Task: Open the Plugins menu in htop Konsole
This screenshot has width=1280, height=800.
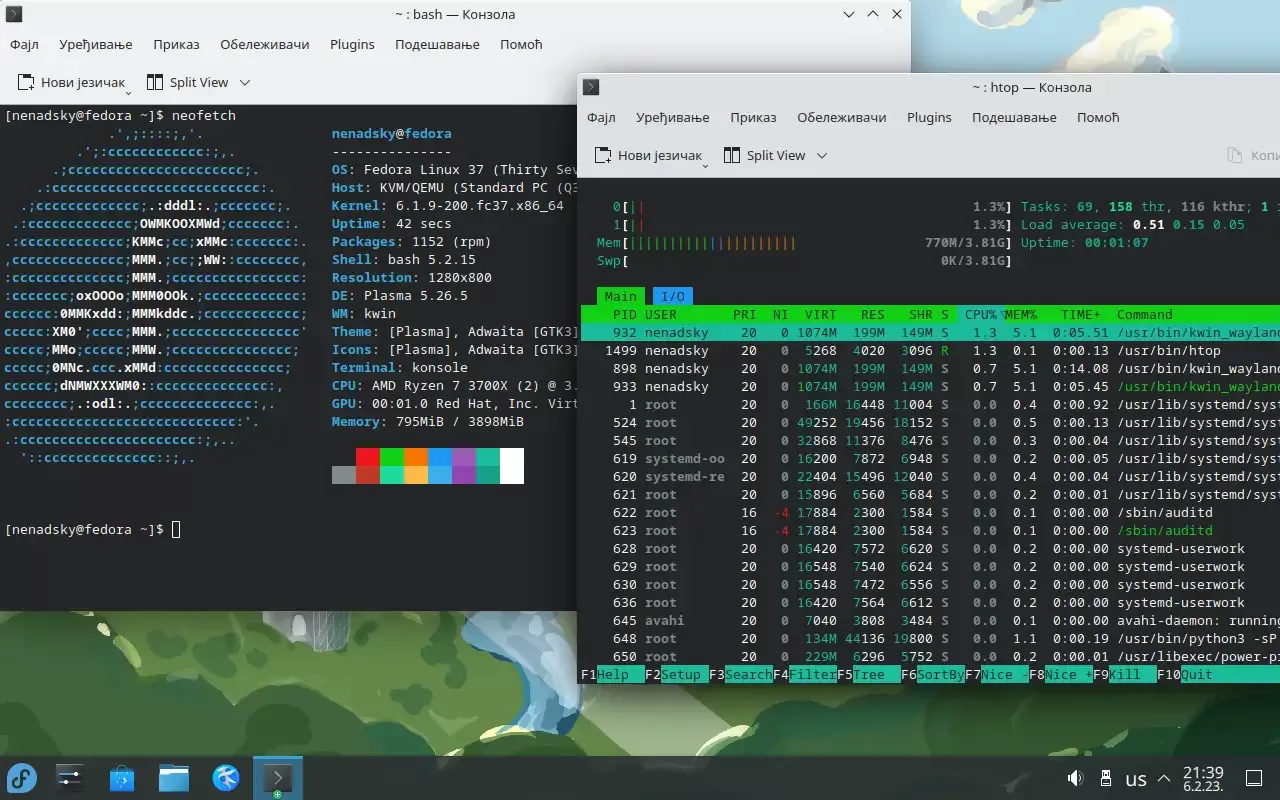Action: 929,117
